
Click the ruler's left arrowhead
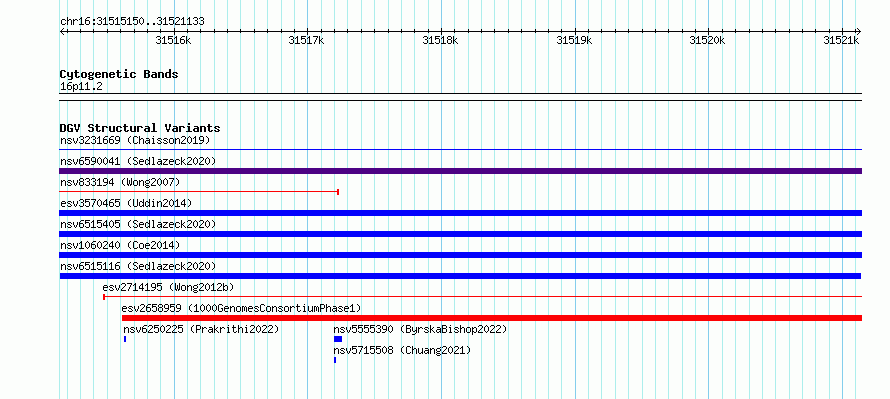pos(62,31)
